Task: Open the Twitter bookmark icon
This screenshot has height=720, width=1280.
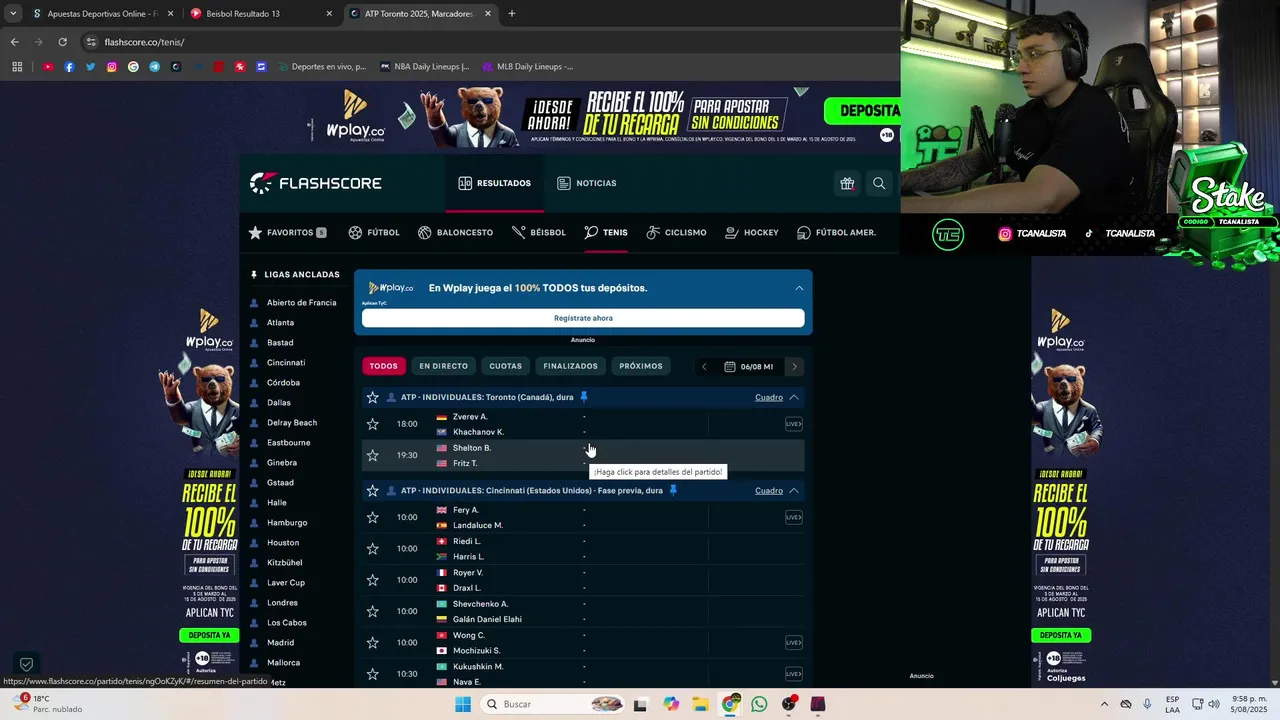Action: (90, 67)
